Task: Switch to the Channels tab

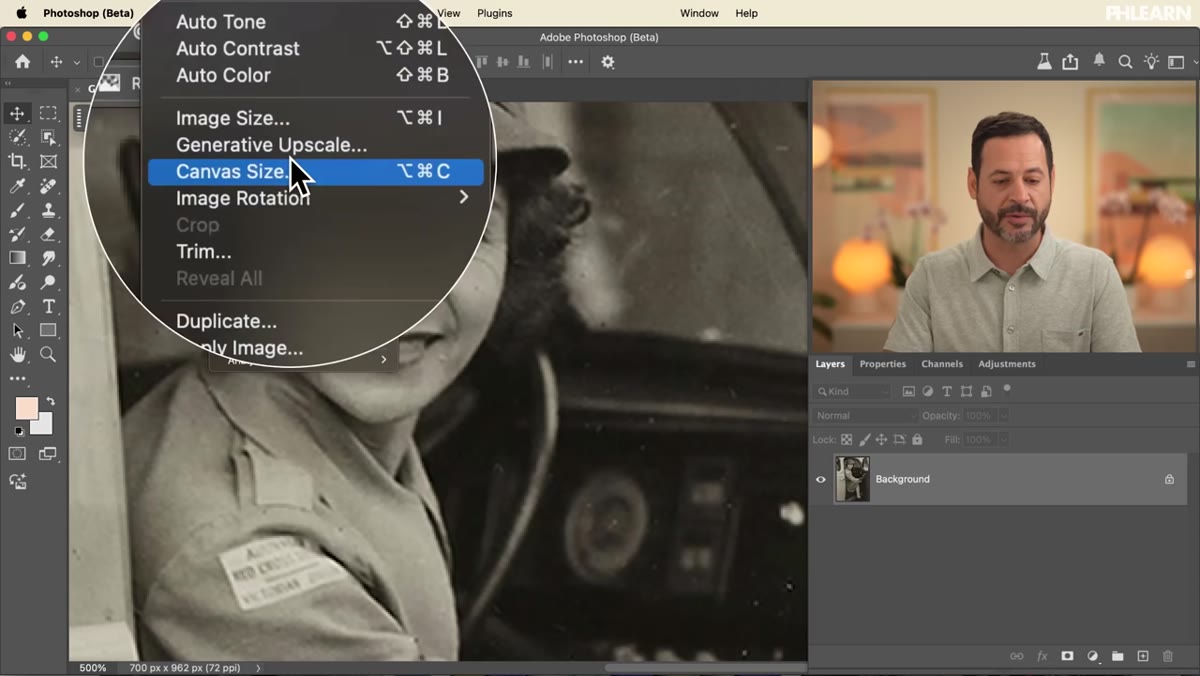Action: point(942,364)
